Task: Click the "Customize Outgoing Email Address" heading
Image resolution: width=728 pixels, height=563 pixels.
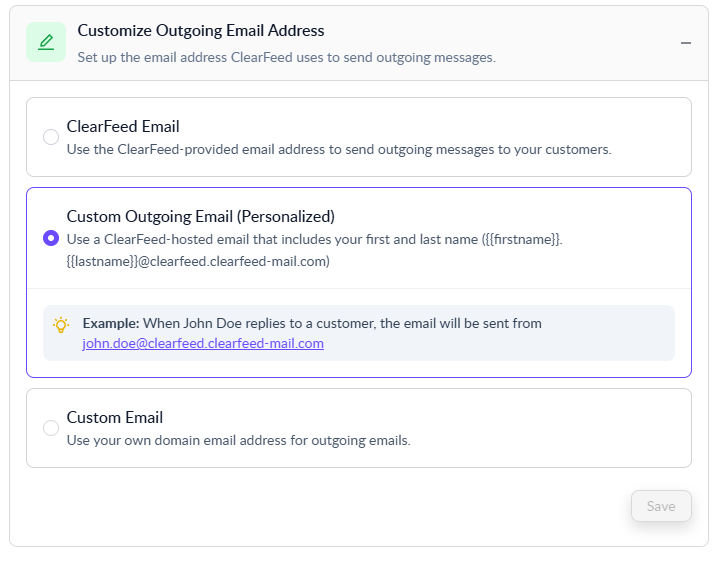Action: (200, 31)
